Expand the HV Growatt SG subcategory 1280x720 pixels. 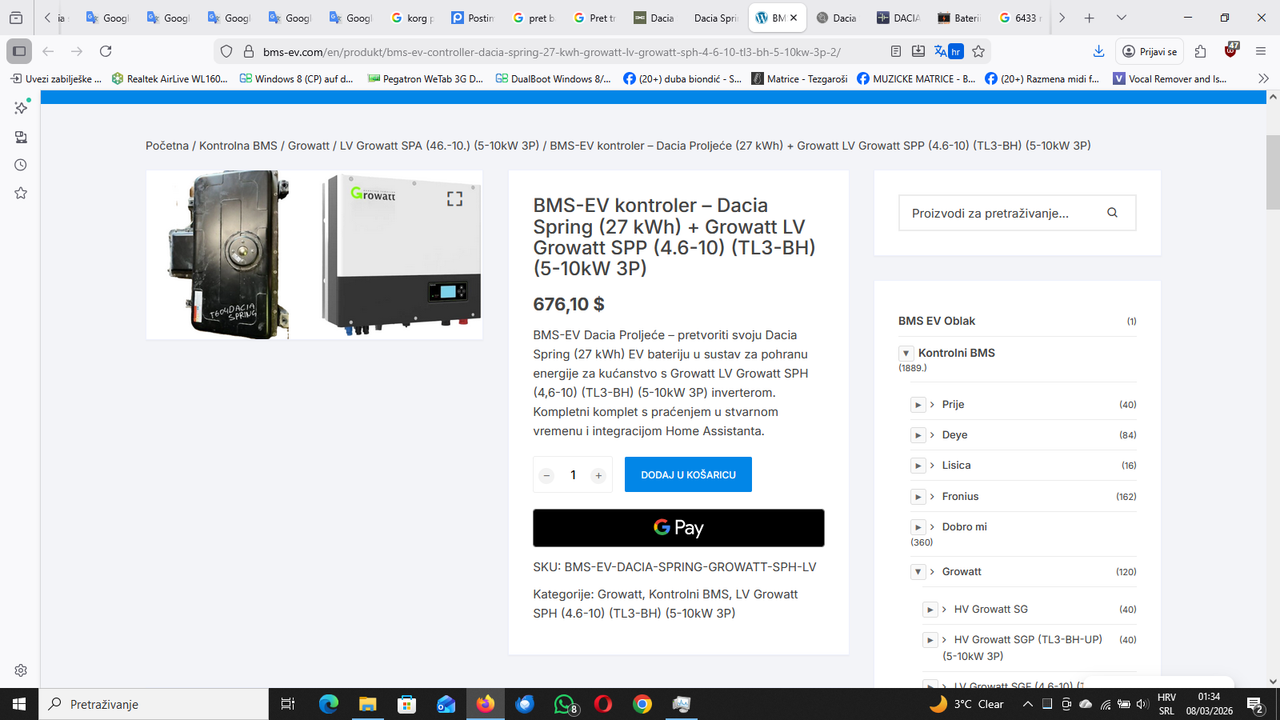click(x=930, y=609)
